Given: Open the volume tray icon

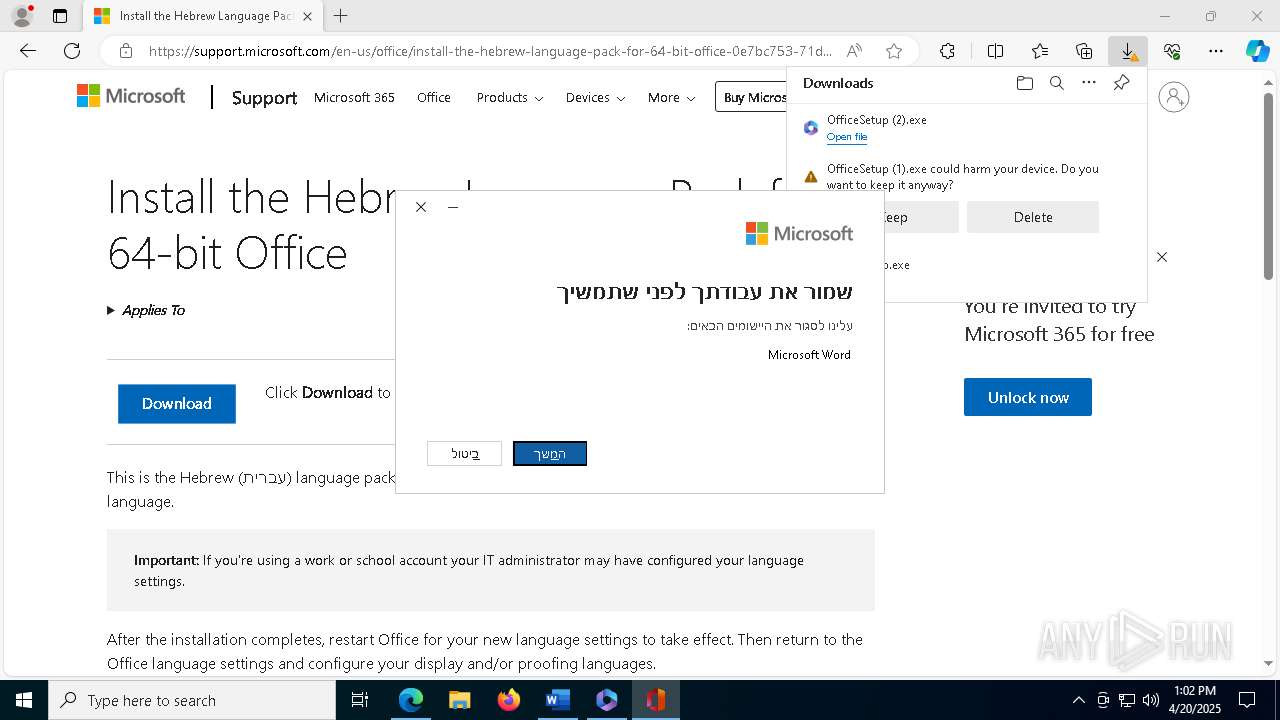Looking at the screenshot, I should [x=1151, y=700].
